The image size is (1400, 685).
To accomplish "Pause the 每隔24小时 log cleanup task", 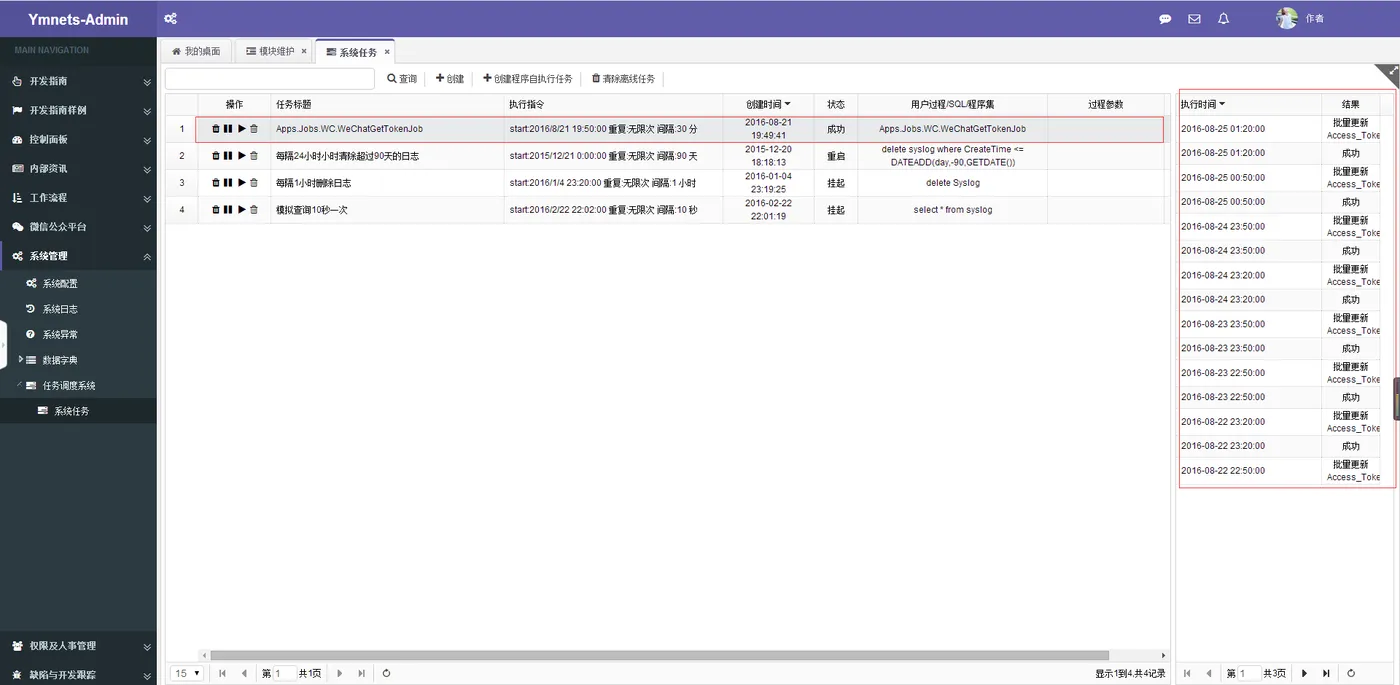I will coord(228,155).
